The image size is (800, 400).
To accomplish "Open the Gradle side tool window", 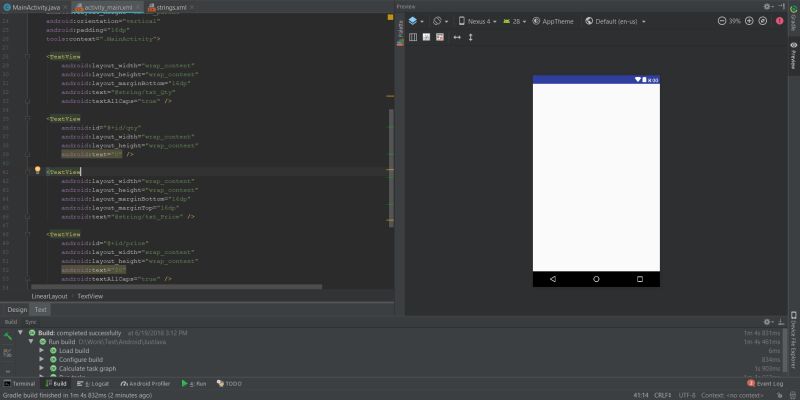I will [793, 17].
